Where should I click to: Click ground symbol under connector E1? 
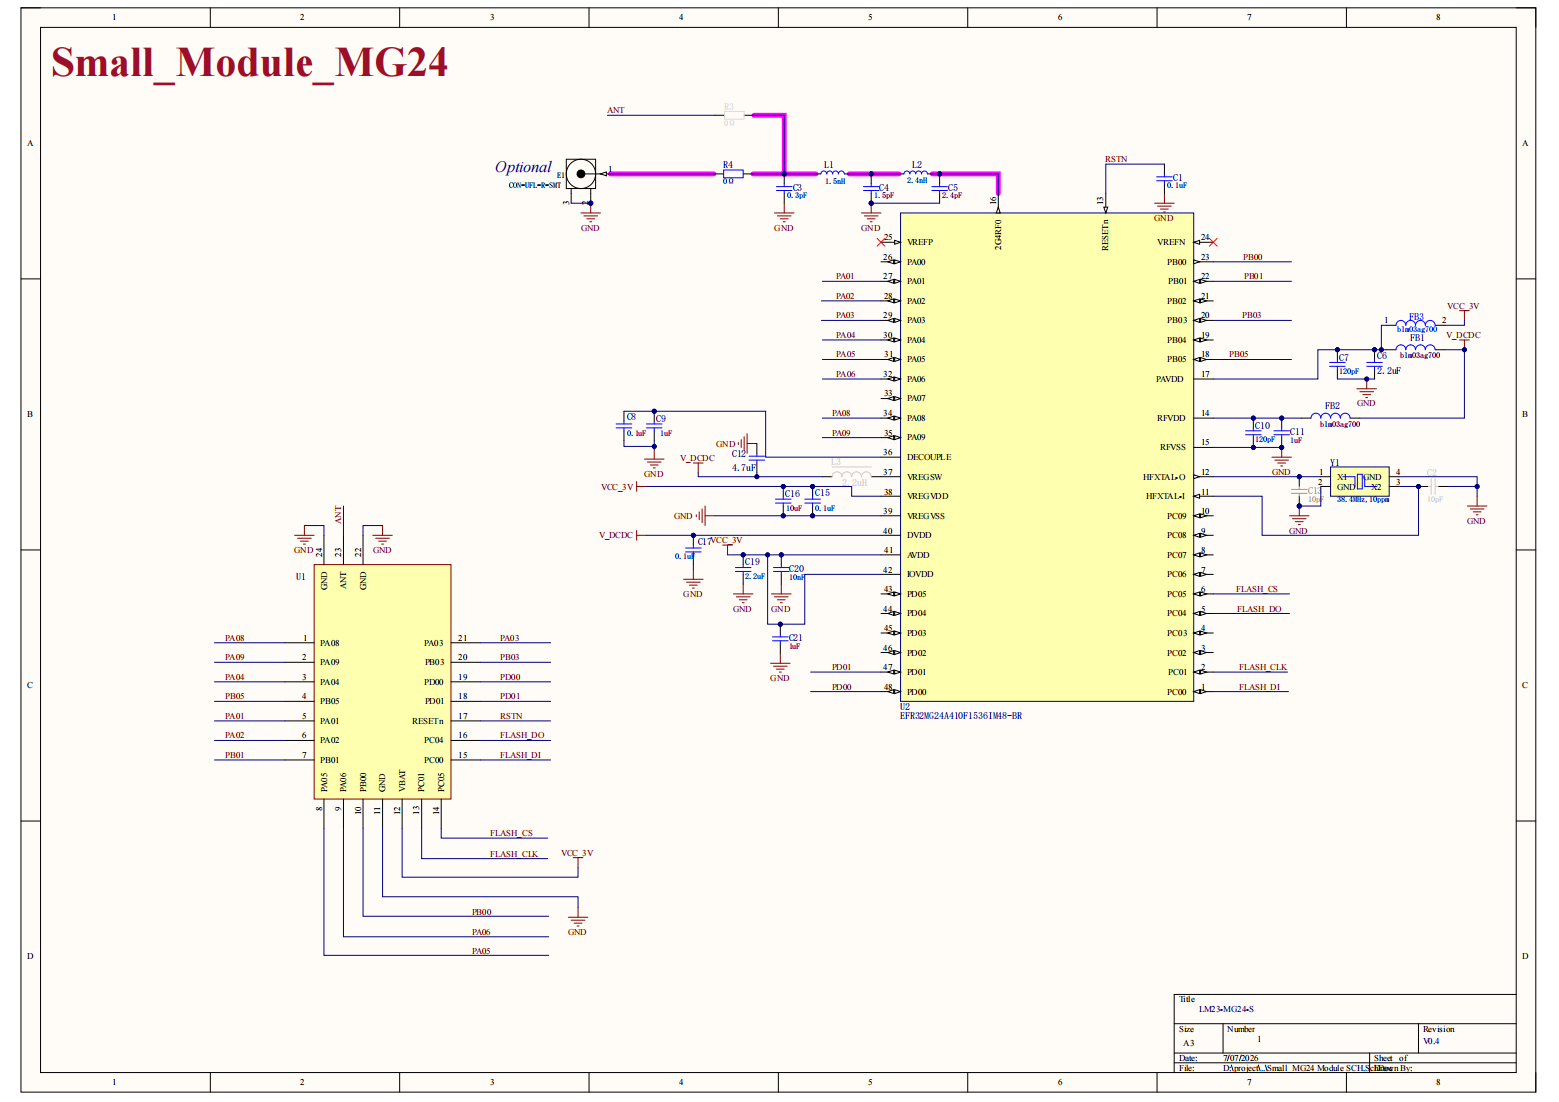(x=590, y=215)
